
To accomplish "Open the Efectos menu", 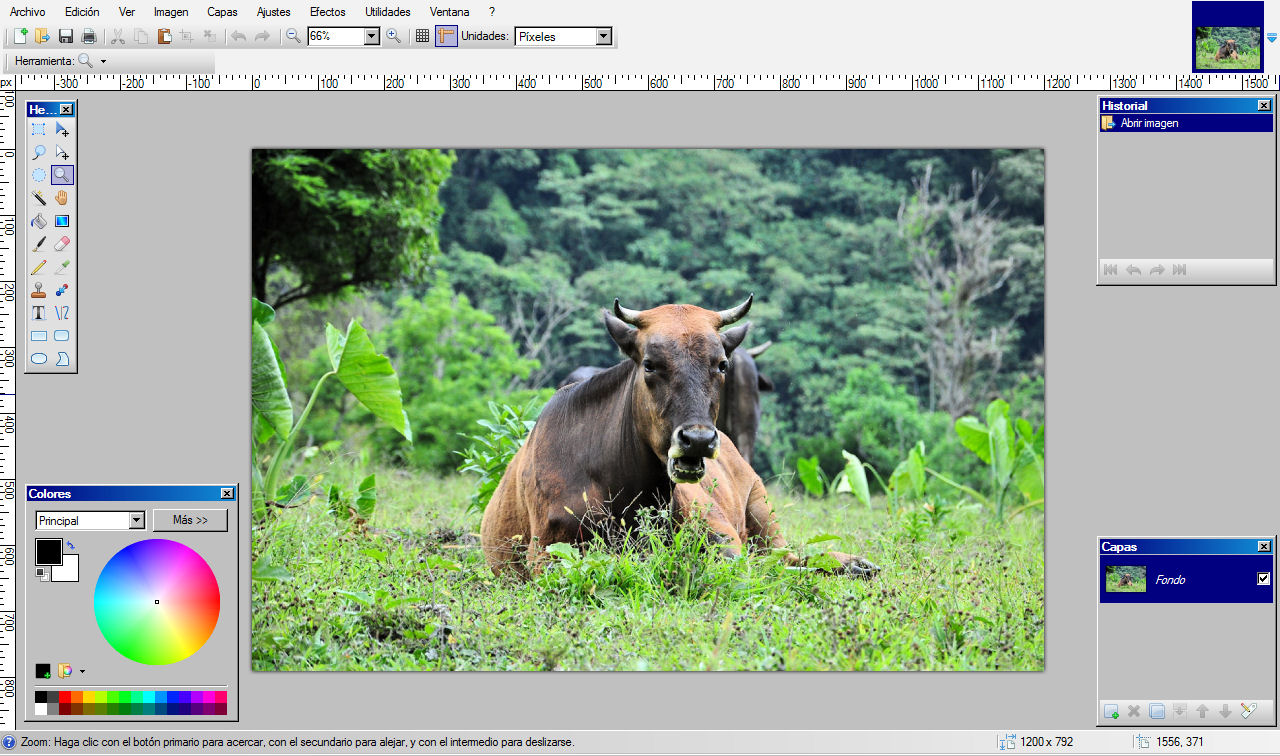I will pos(327,11).
